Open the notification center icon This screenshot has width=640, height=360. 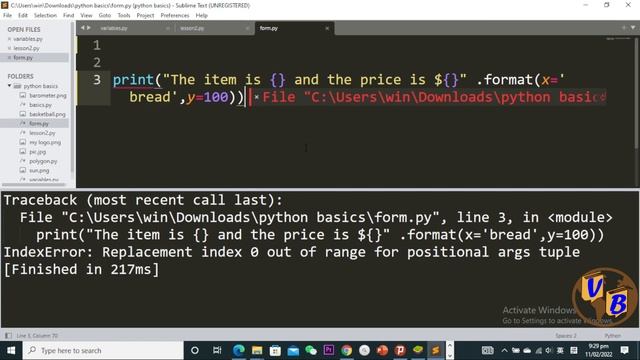click(x=624, y=350)
